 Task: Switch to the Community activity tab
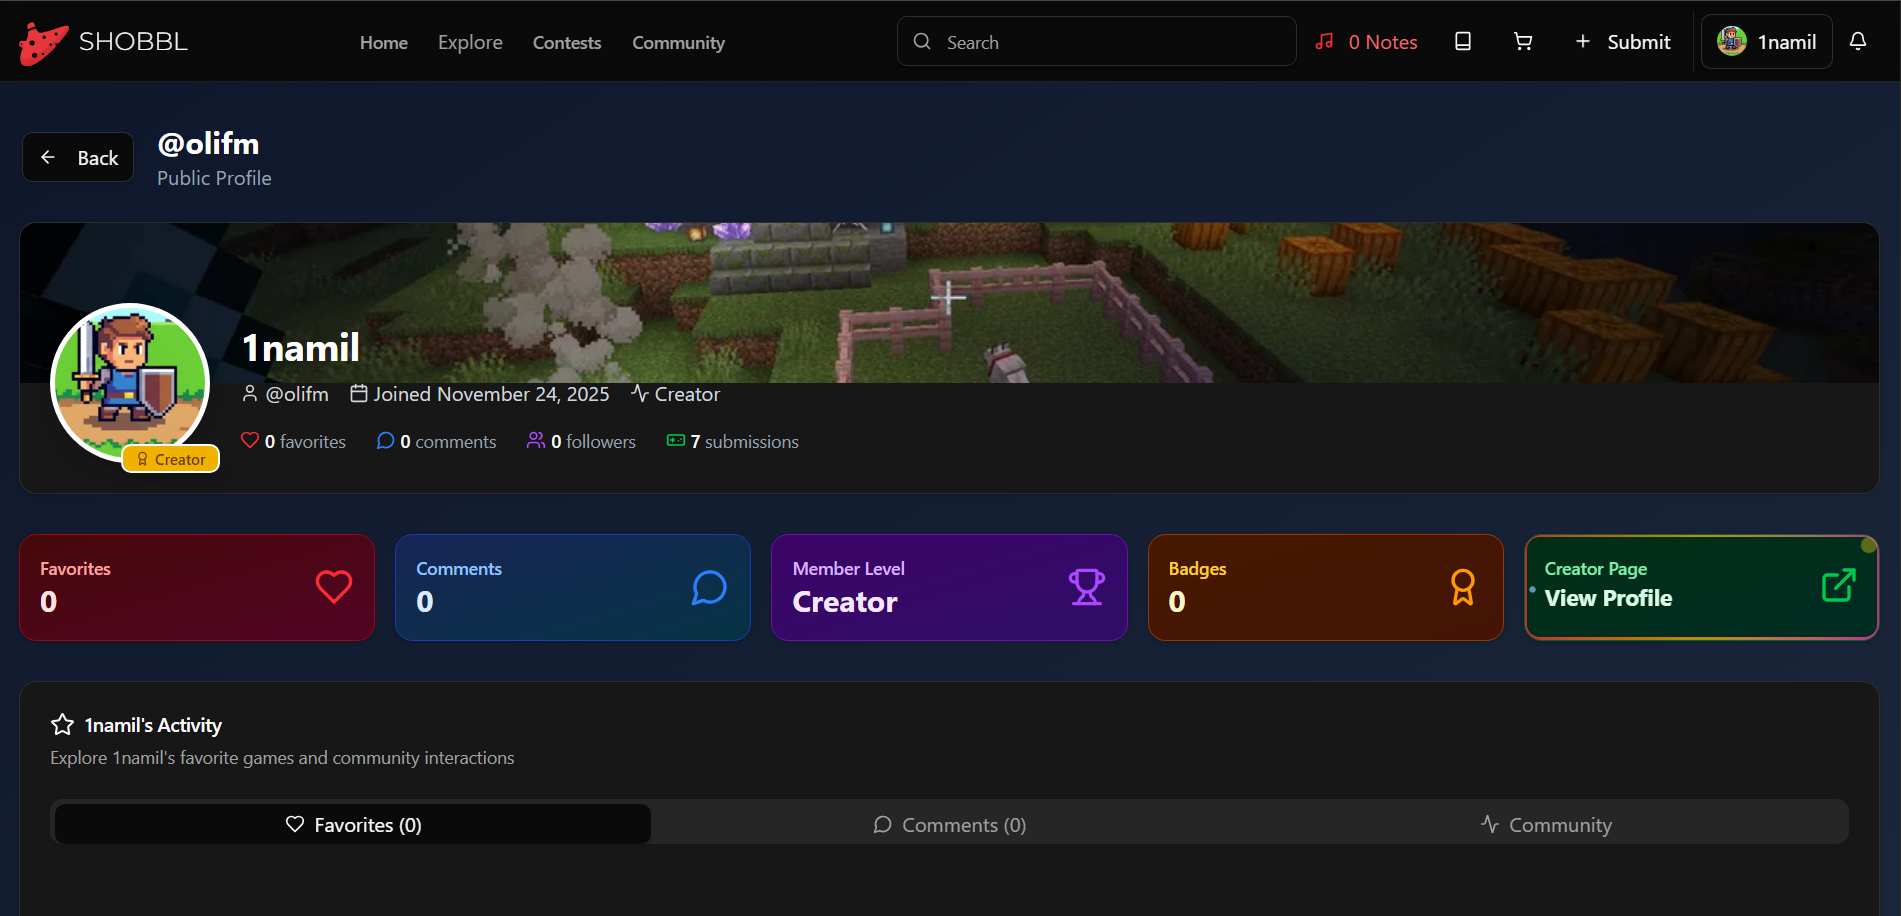pyautogui.click(x=1547, y=824)
